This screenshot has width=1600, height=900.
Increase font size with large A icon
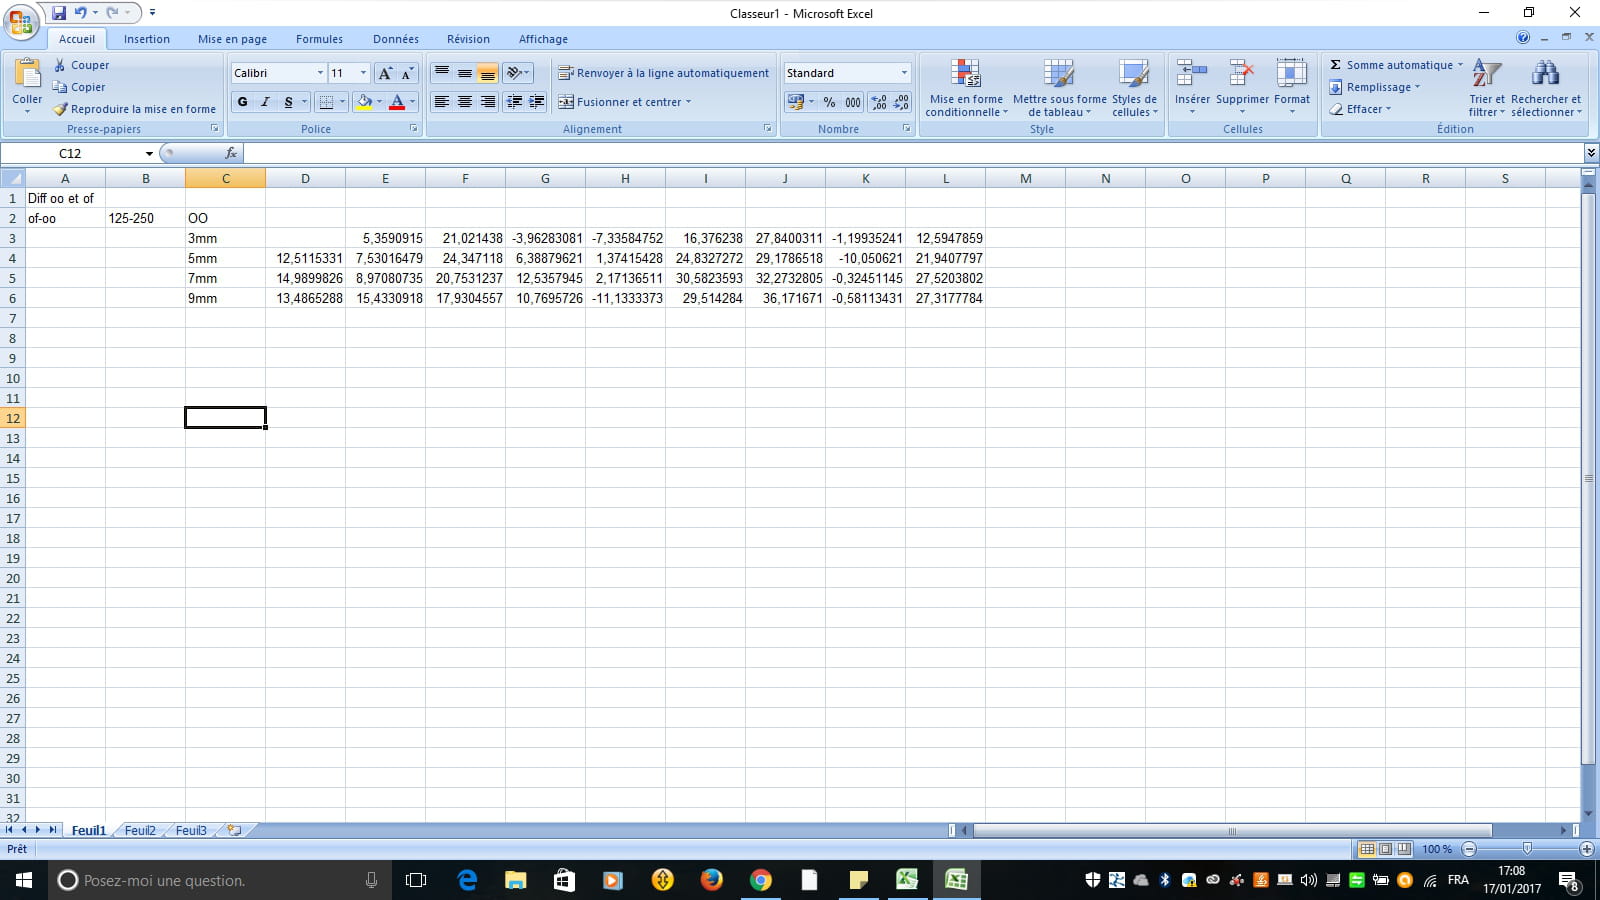click(385, 73)
